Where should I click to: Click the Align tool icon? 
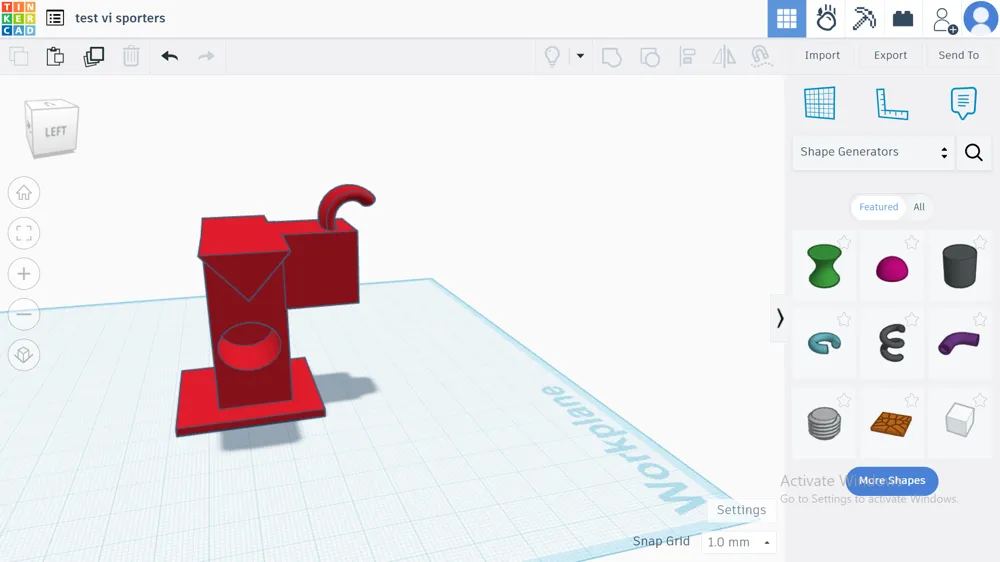pos(688,56)
